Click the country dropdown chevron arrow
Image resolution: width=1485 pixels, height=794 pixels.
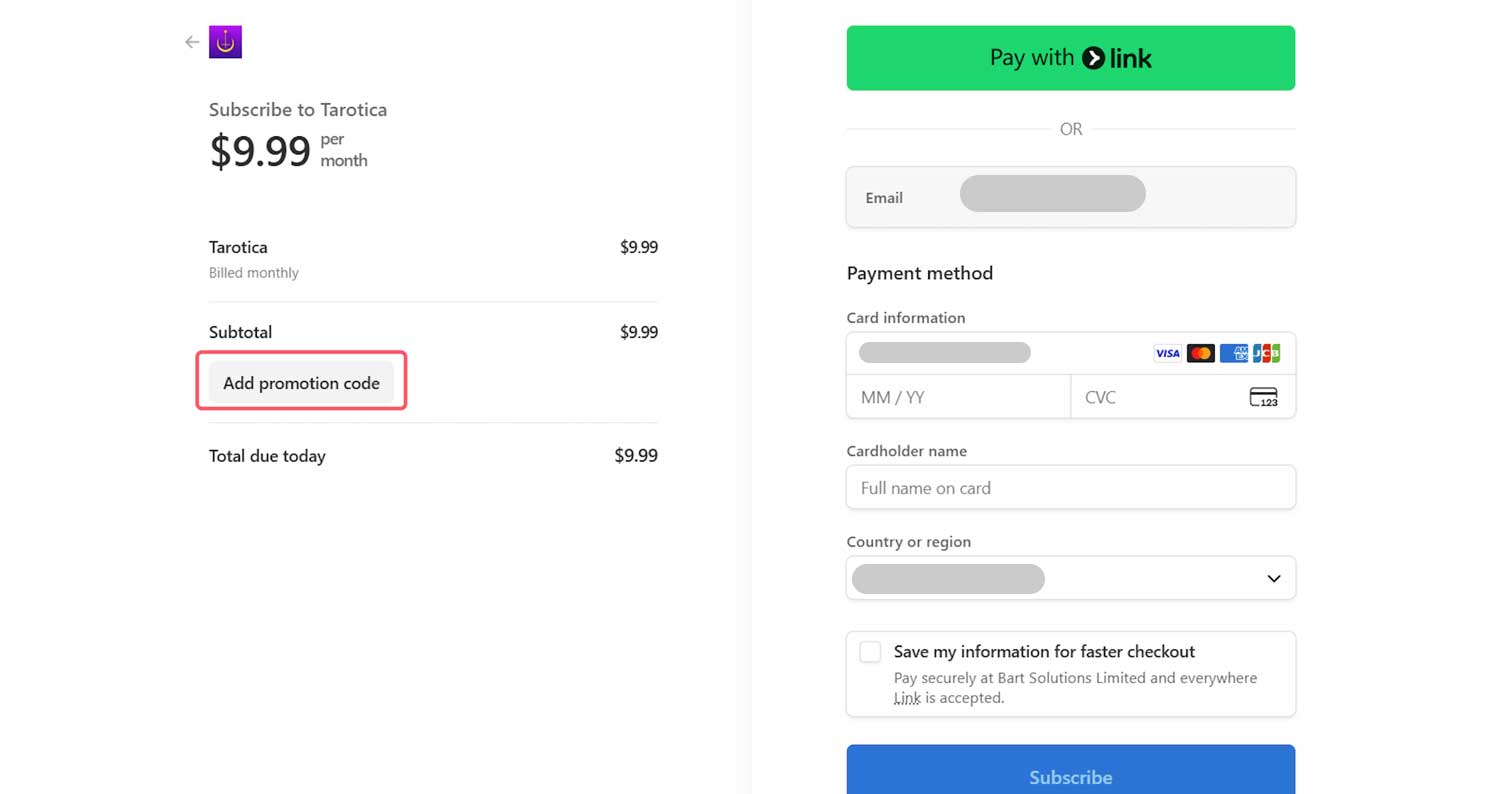pyautogui.click(x=1273, y=579)
